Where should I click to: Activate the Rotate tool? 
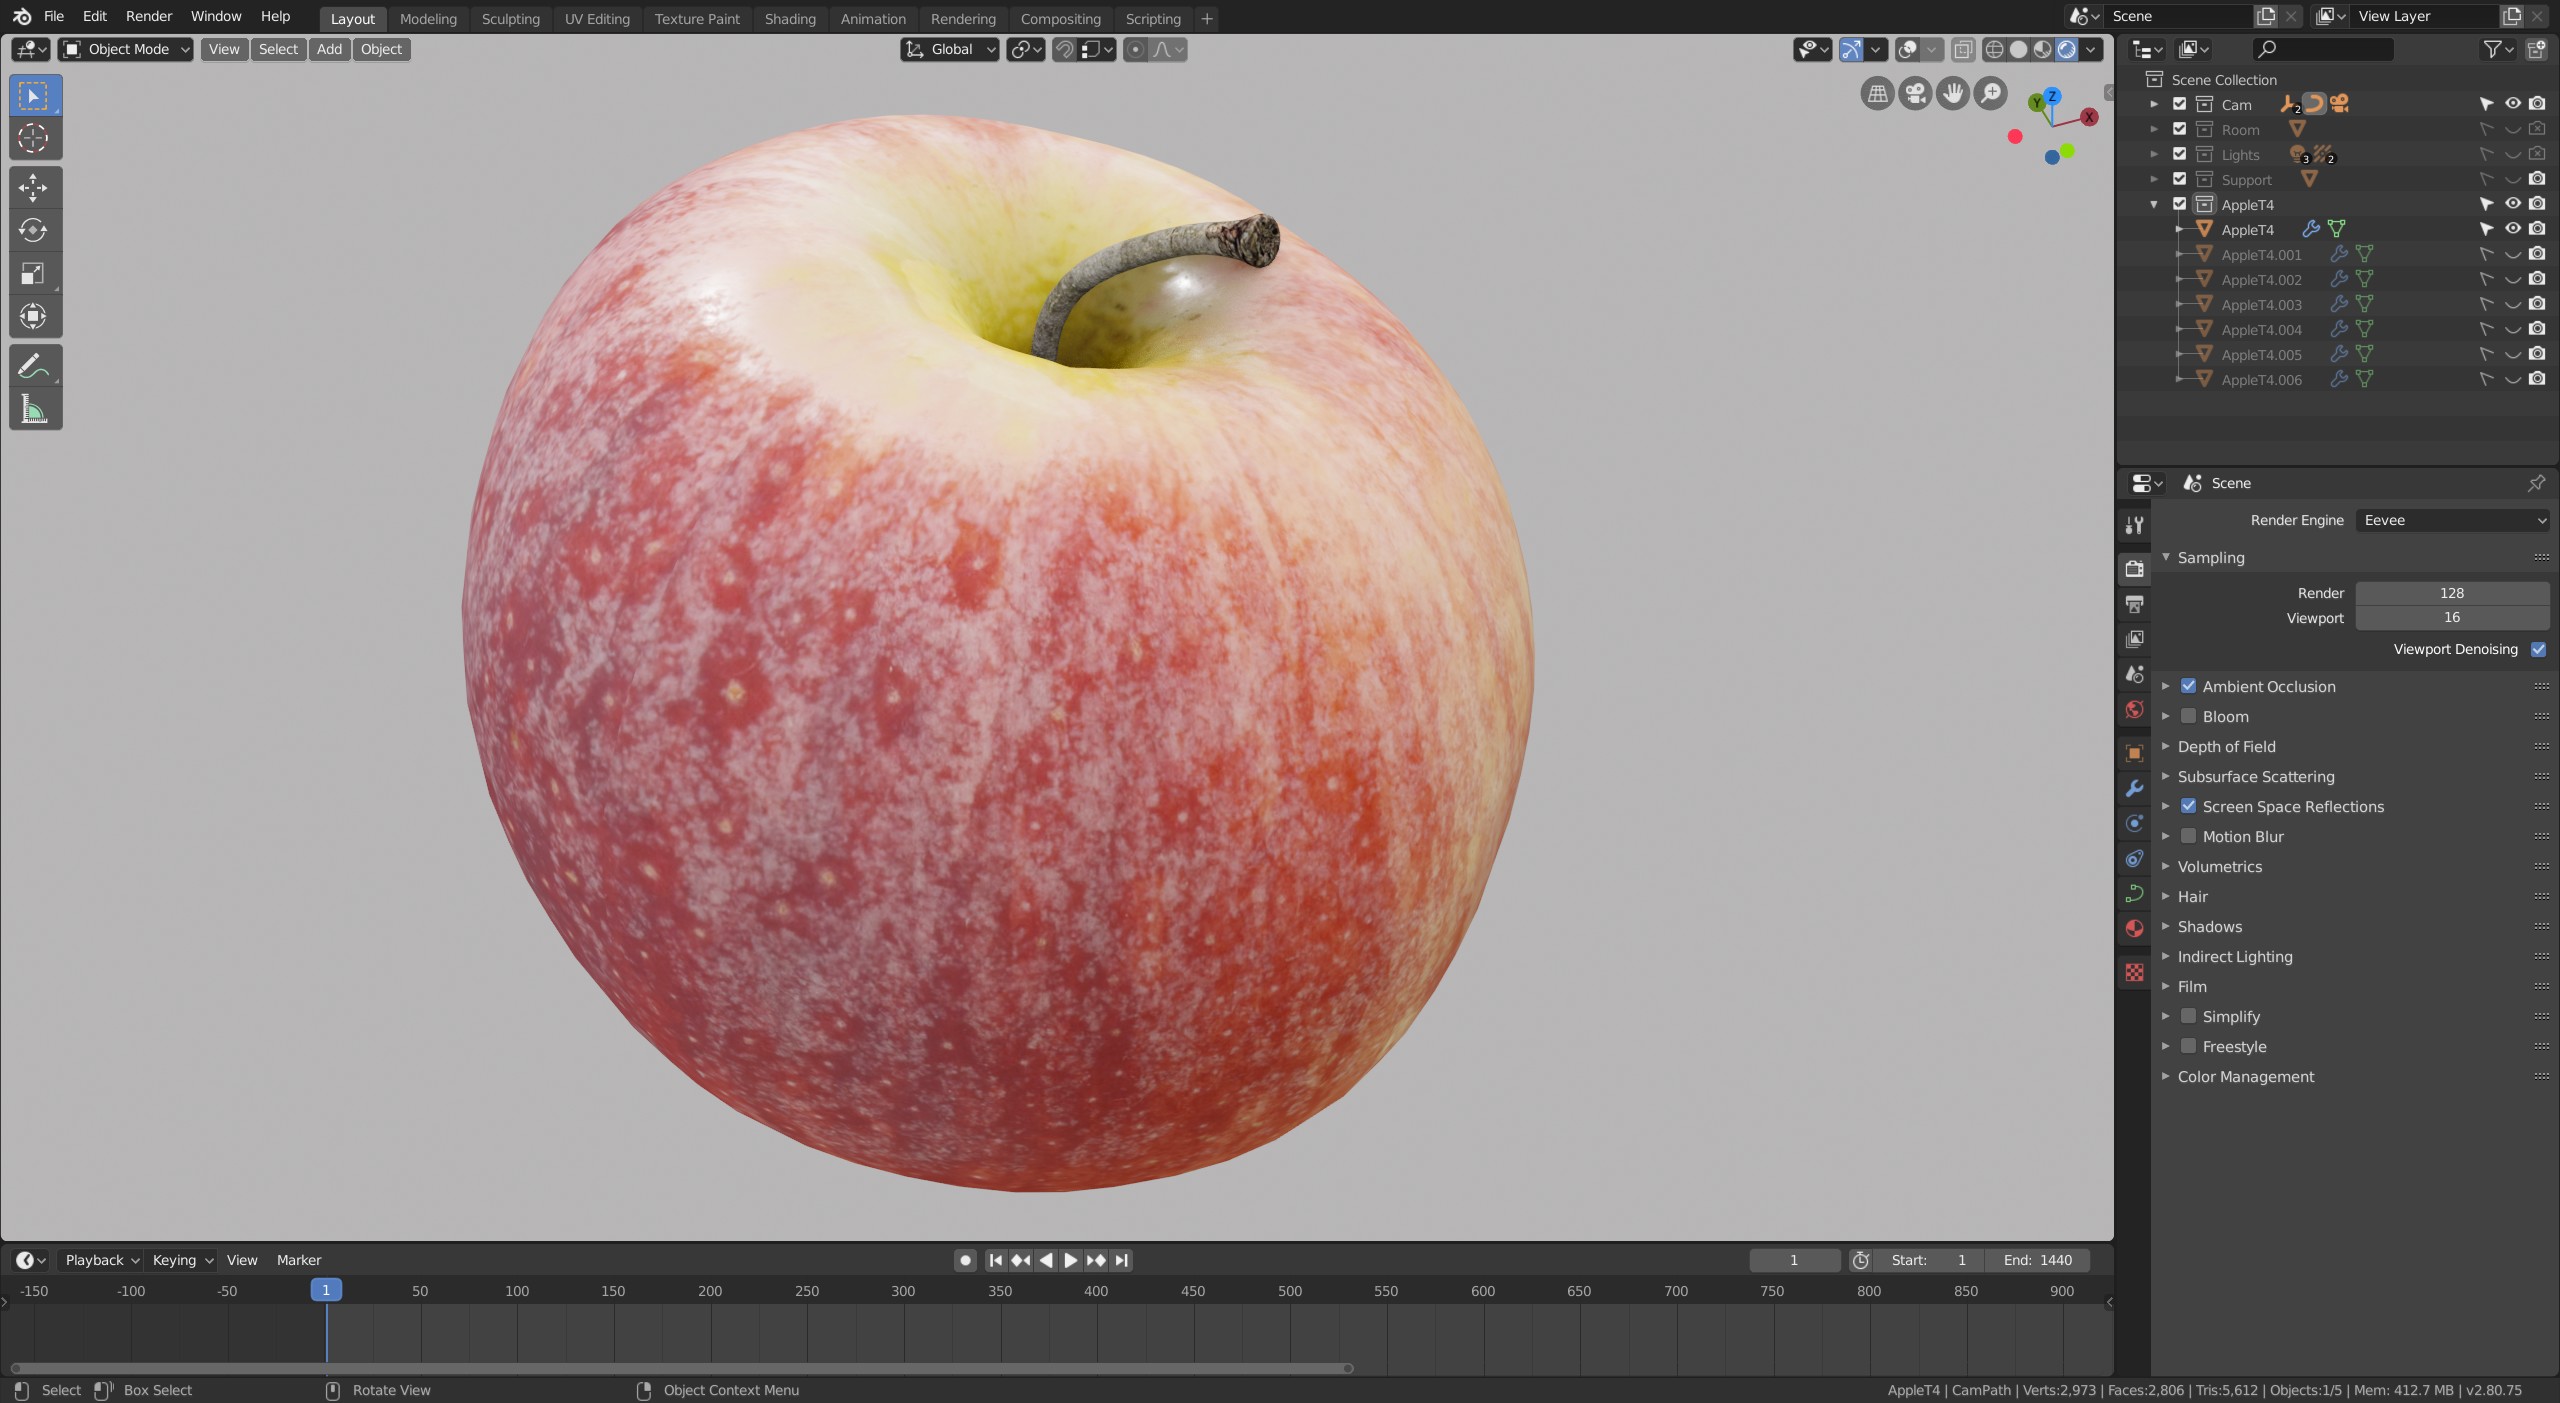[x=33, y=230]
